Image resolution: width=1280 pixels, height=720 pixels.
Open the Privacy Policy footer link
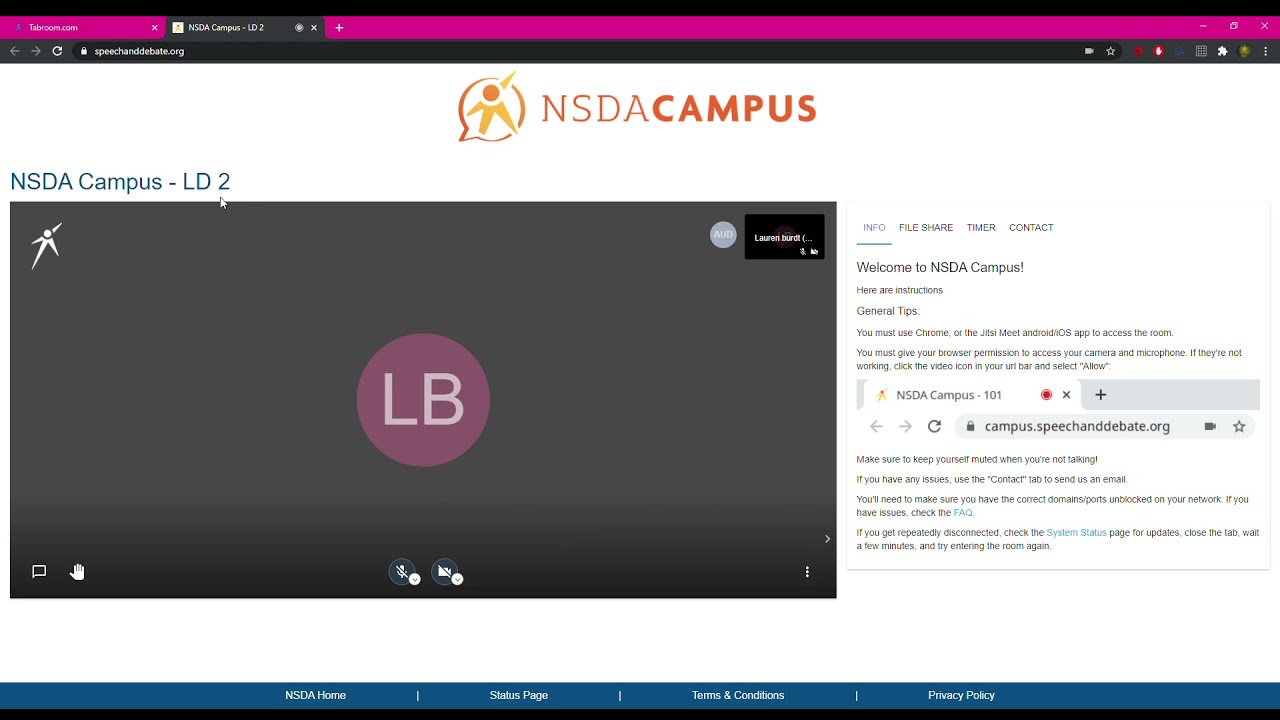[x=961, y=695]
